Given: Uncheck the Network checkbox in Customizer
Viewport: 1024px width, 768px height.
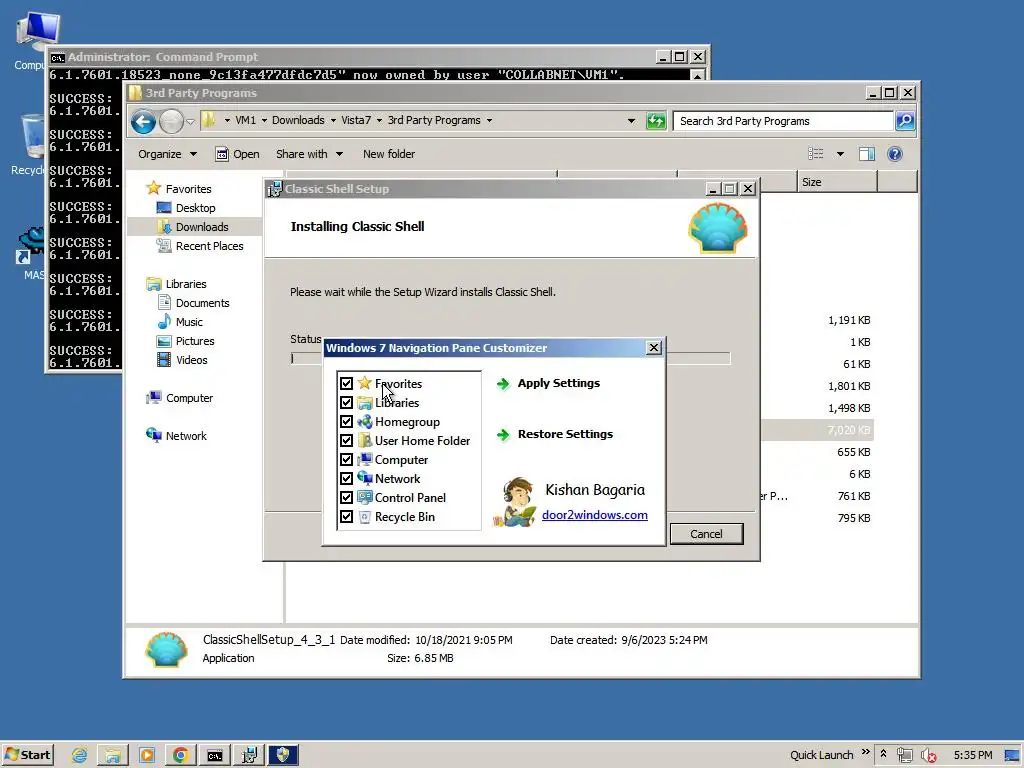Looking at the screenshot, I should (347, 479).
